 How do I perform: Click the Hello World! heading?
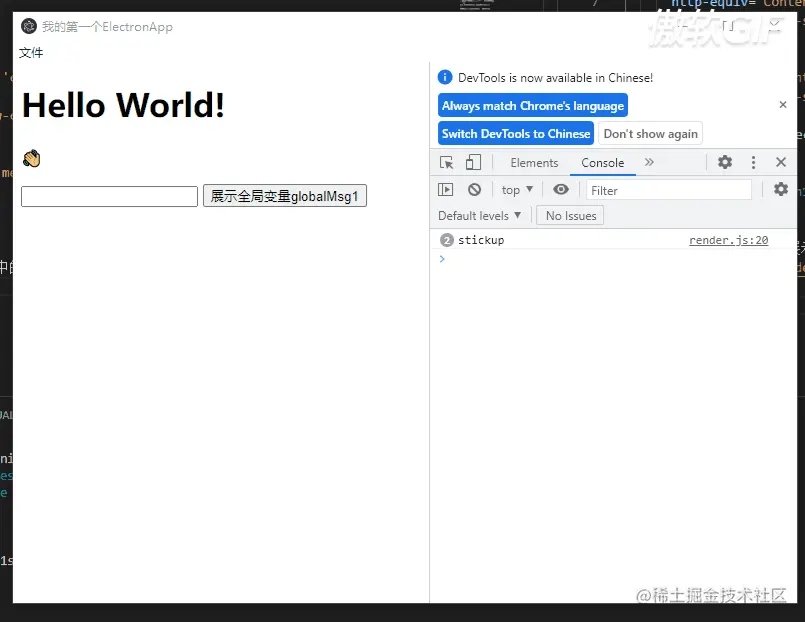[123, 105]
